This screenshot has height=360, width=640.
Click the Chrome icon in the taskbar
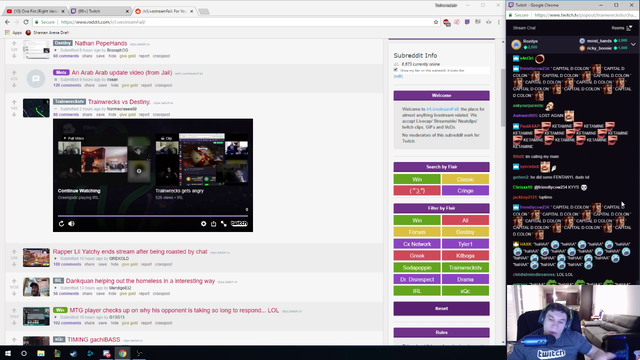point(122,353)
